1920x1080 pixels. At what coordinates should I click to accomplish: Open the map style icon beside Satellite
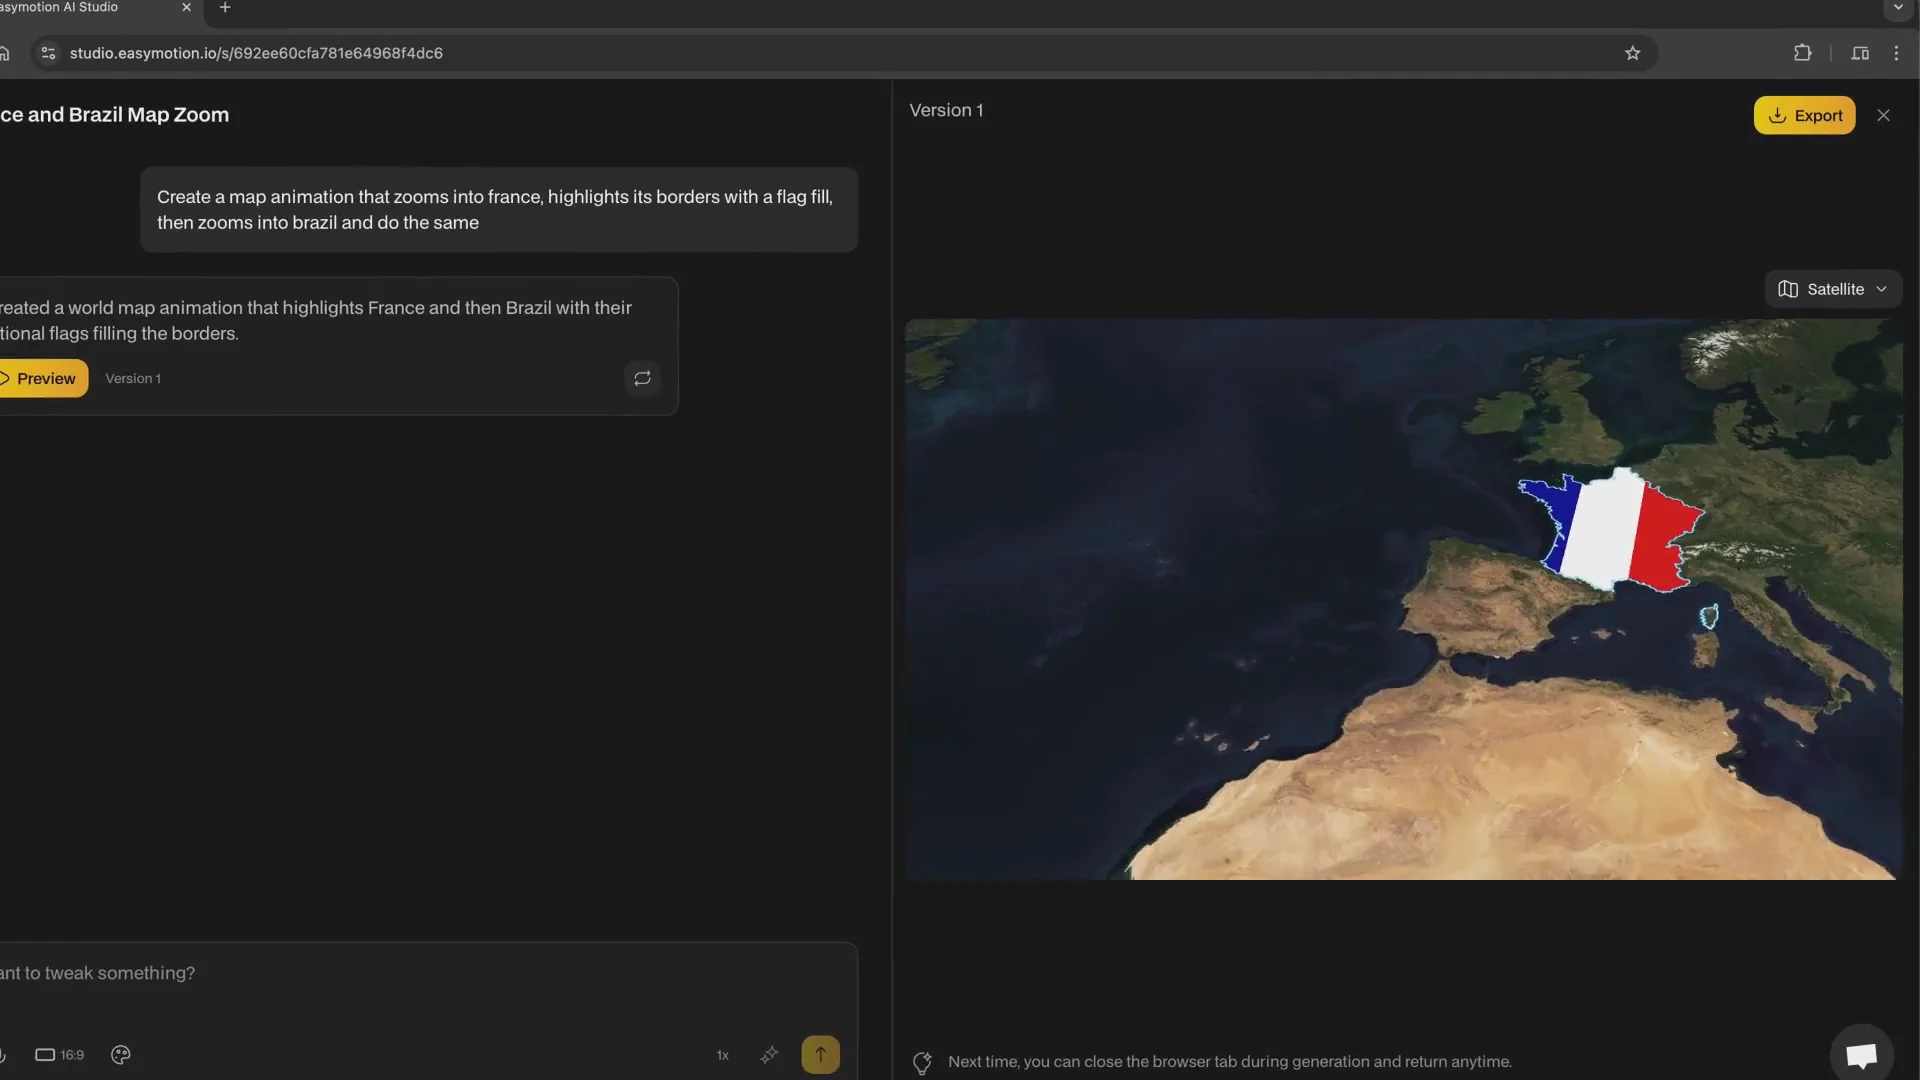1789,289
